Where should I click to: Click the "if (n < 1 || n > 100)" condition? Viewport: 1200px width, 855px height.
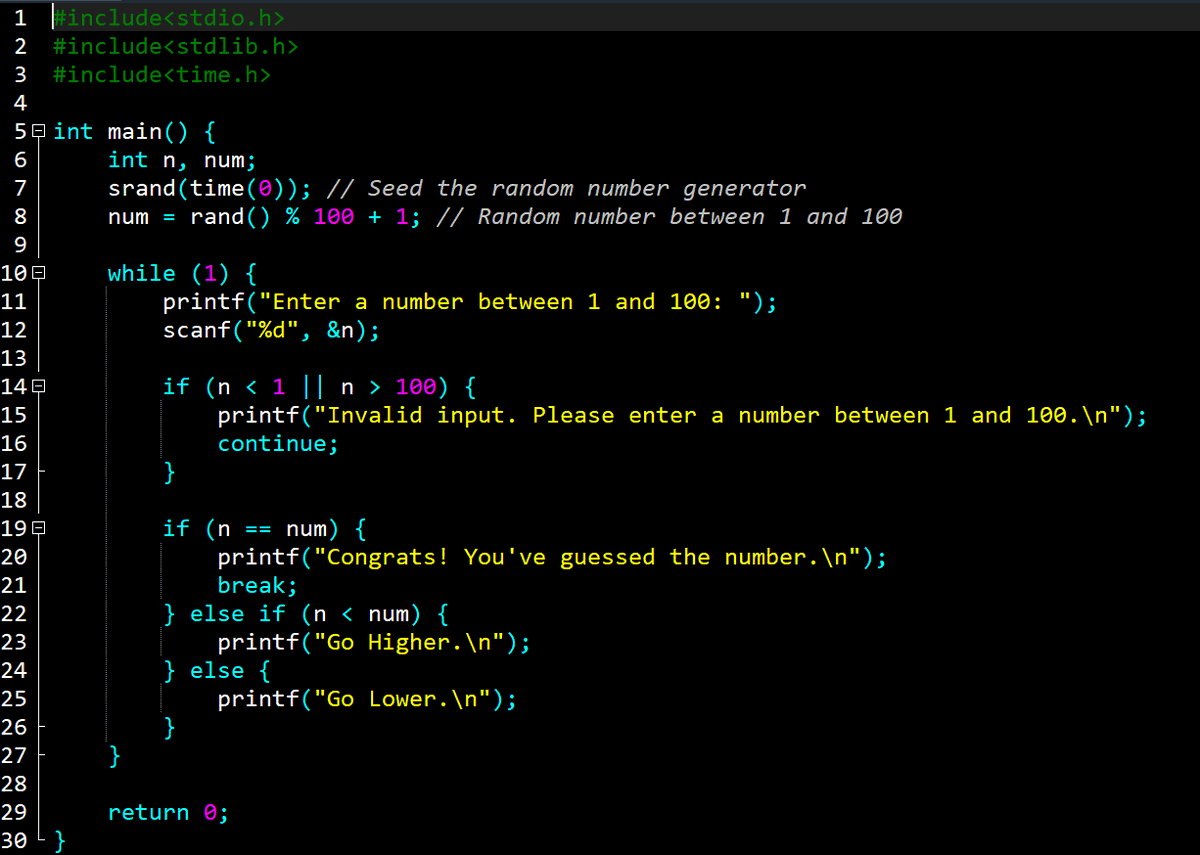point(305,386)
